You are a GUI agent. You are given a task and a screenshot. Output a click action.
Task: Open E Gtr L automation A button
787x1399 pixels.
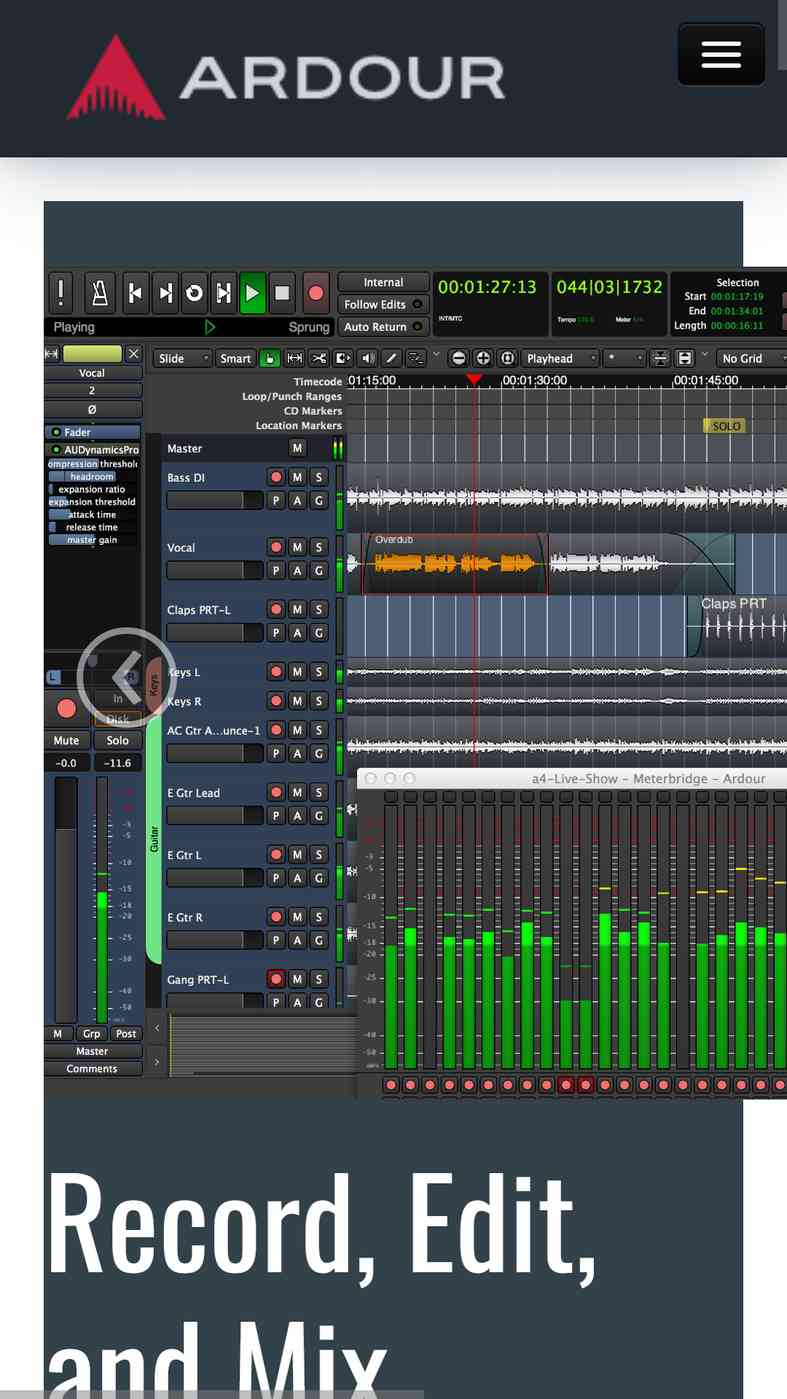(x=297, y=877)
